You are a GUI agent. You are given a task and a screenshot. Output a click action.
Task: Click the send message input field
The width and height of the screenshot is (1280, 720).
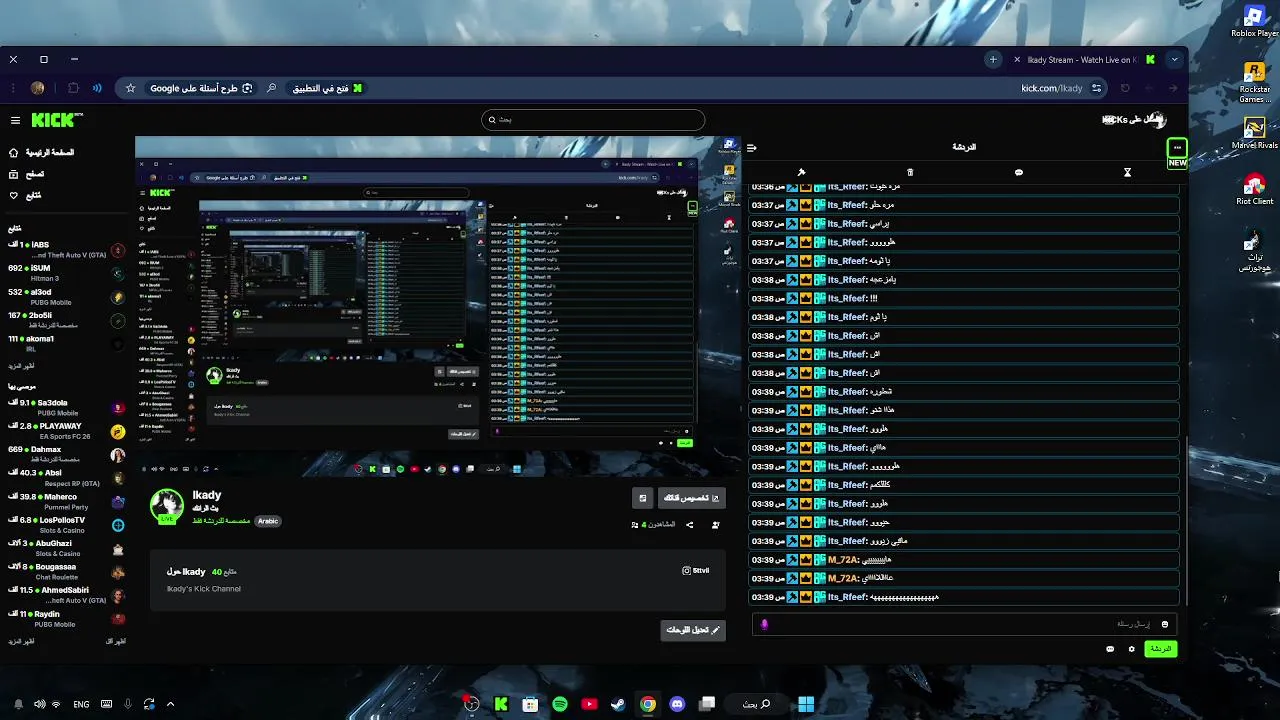[965, 625]
